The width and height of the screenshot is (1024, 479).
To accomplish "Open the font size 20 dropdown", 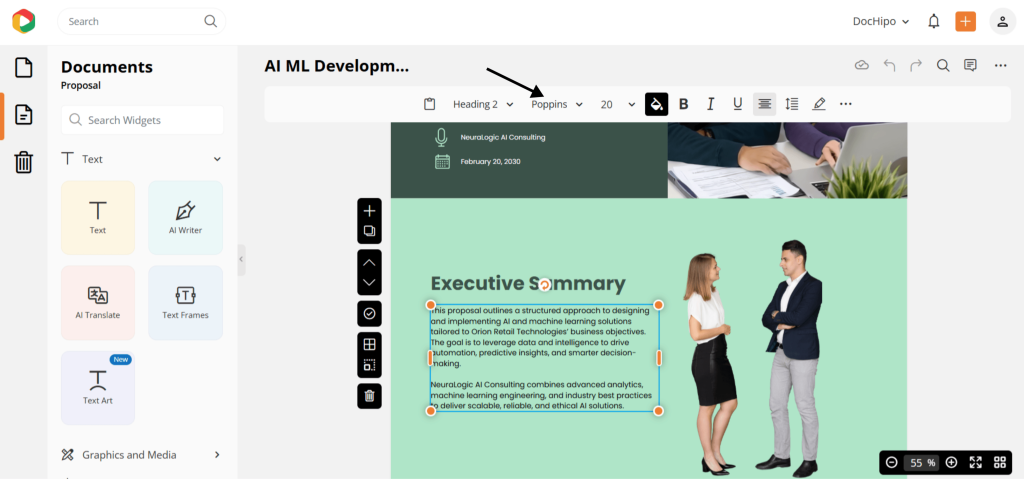I will click(618, 104).
